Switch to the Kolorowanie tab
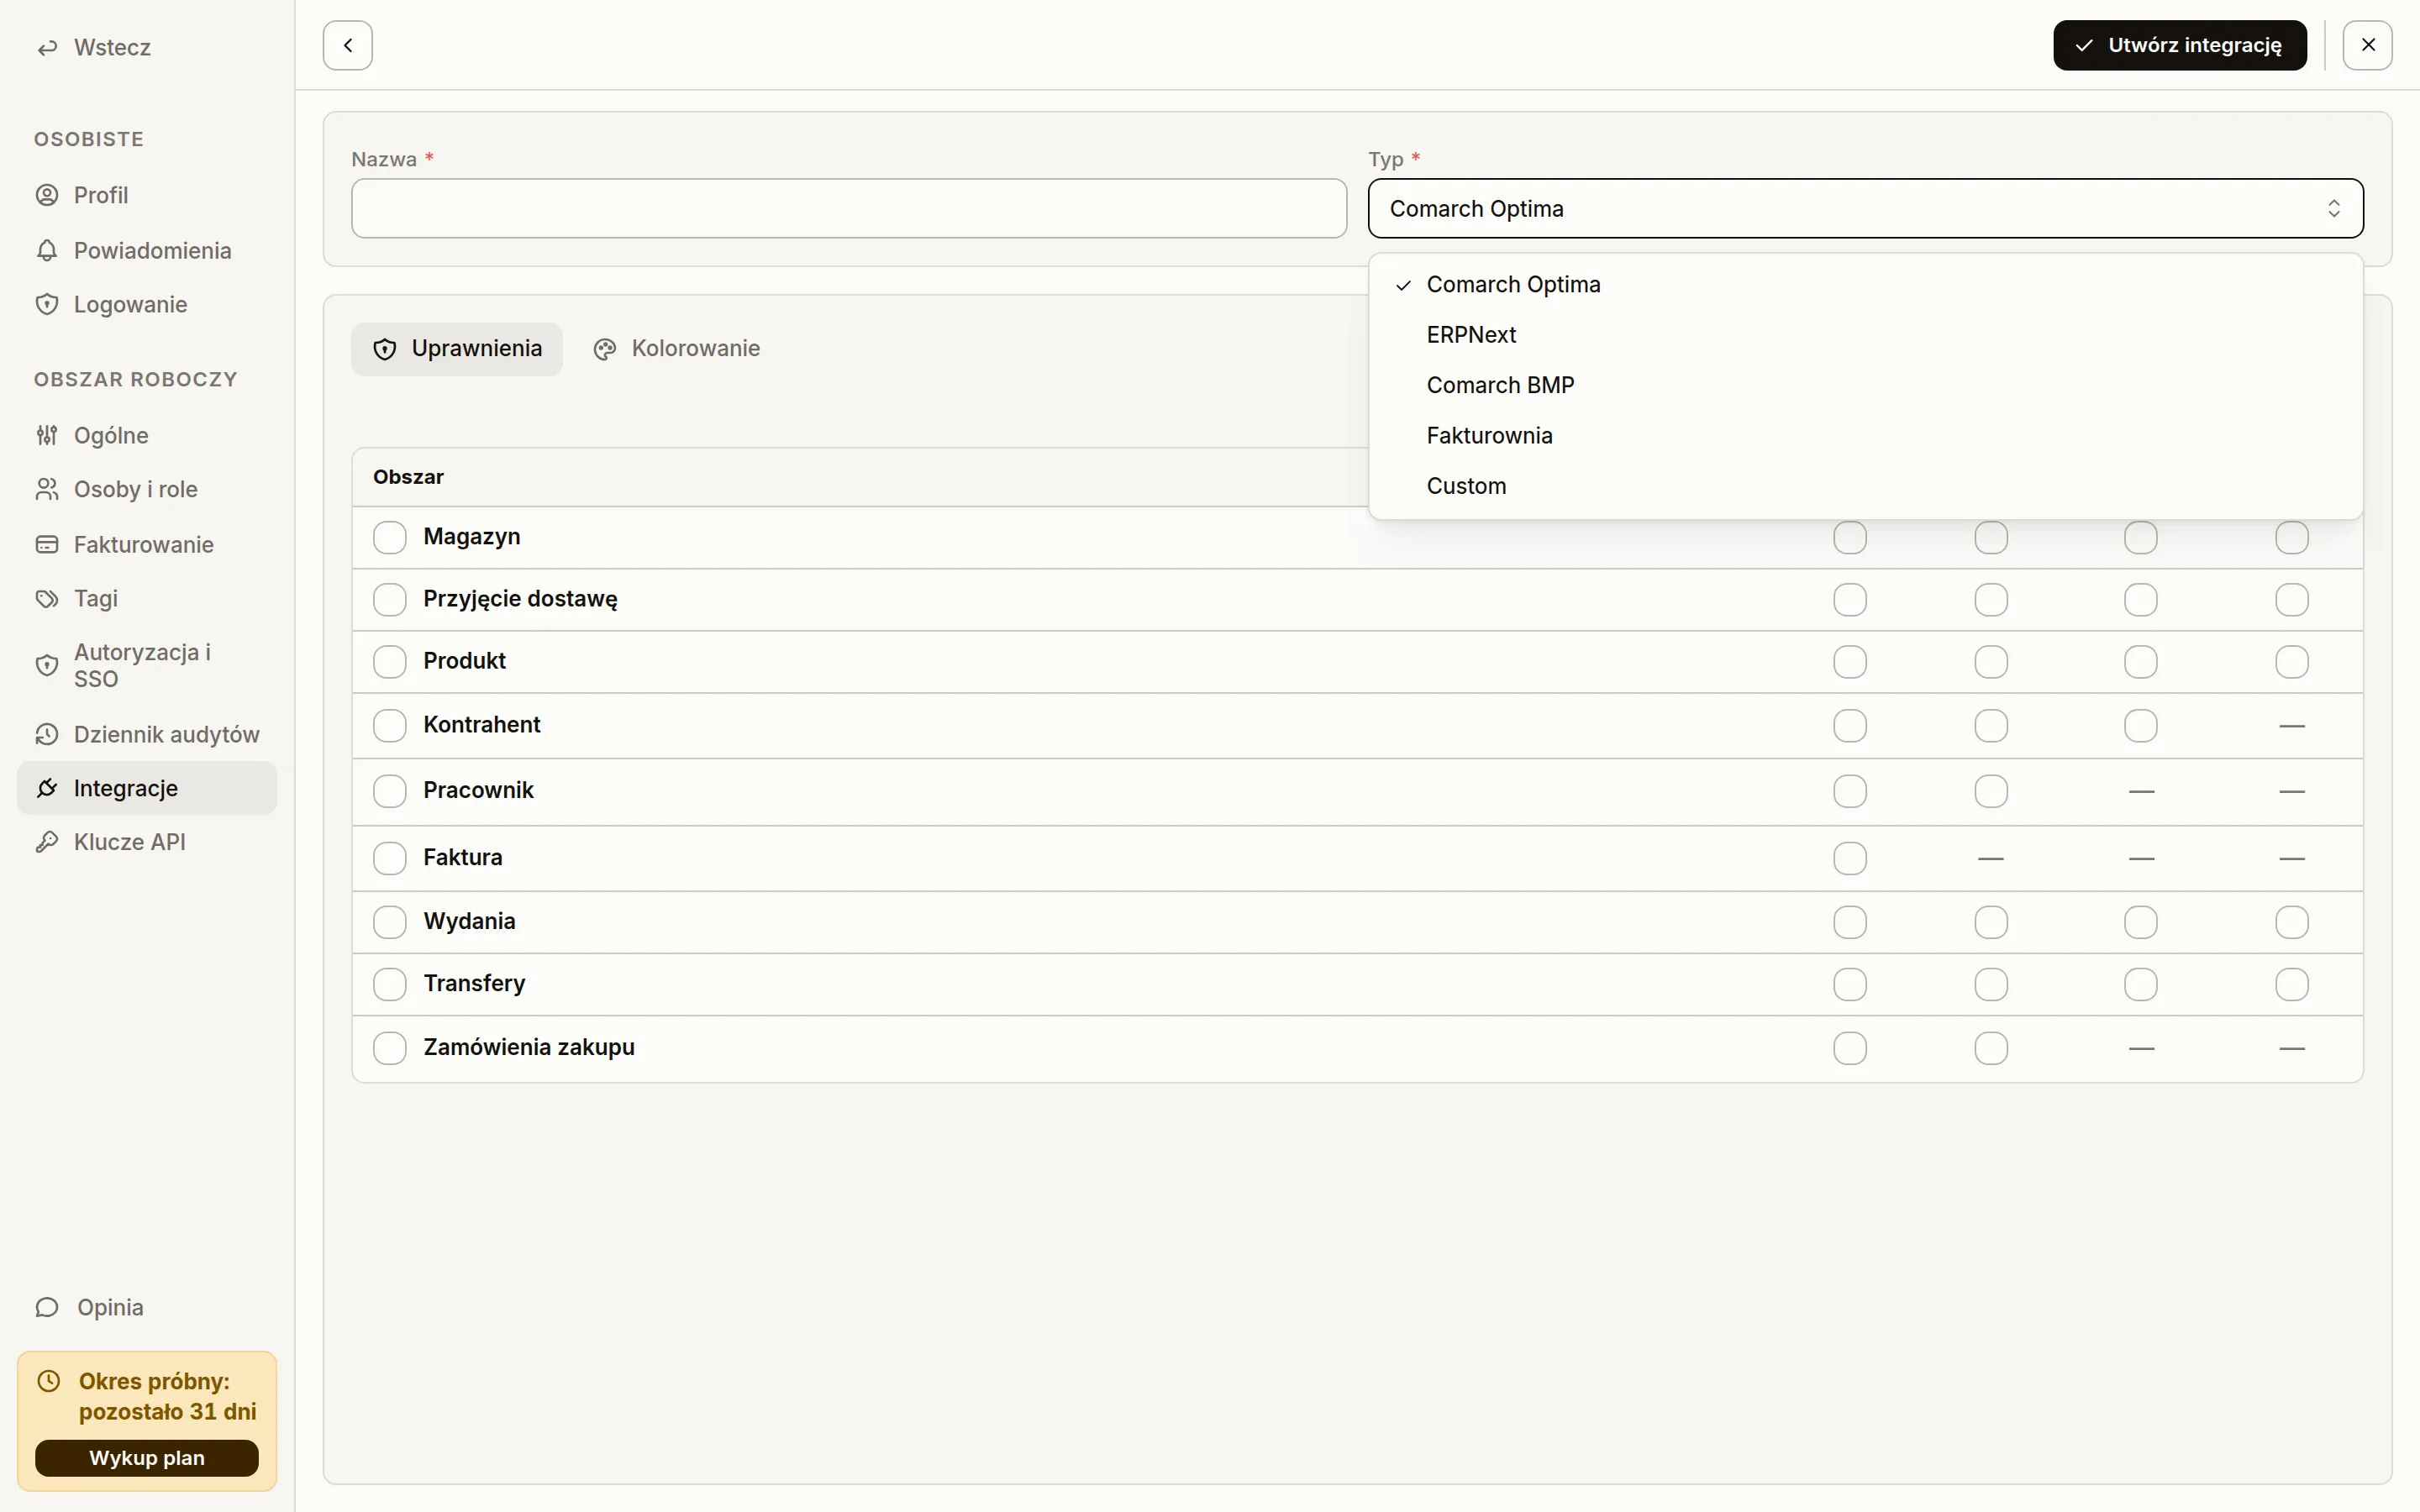 click(x=677, y=349)
